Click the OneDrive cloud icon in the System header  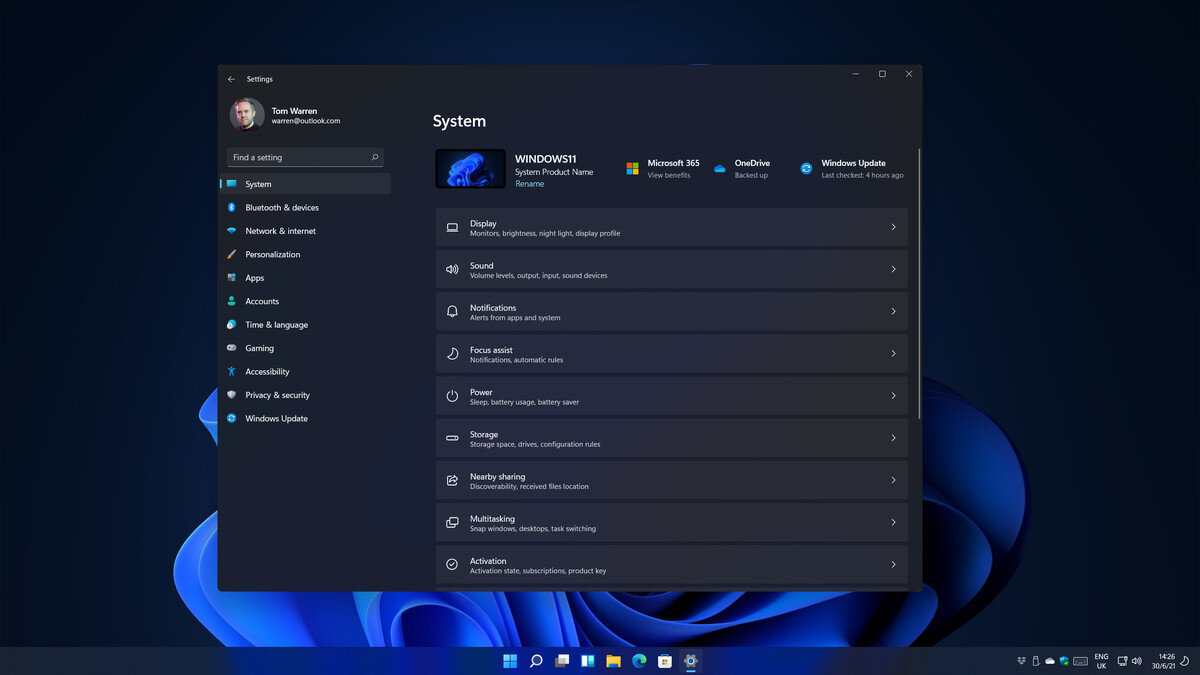[719, 169]
